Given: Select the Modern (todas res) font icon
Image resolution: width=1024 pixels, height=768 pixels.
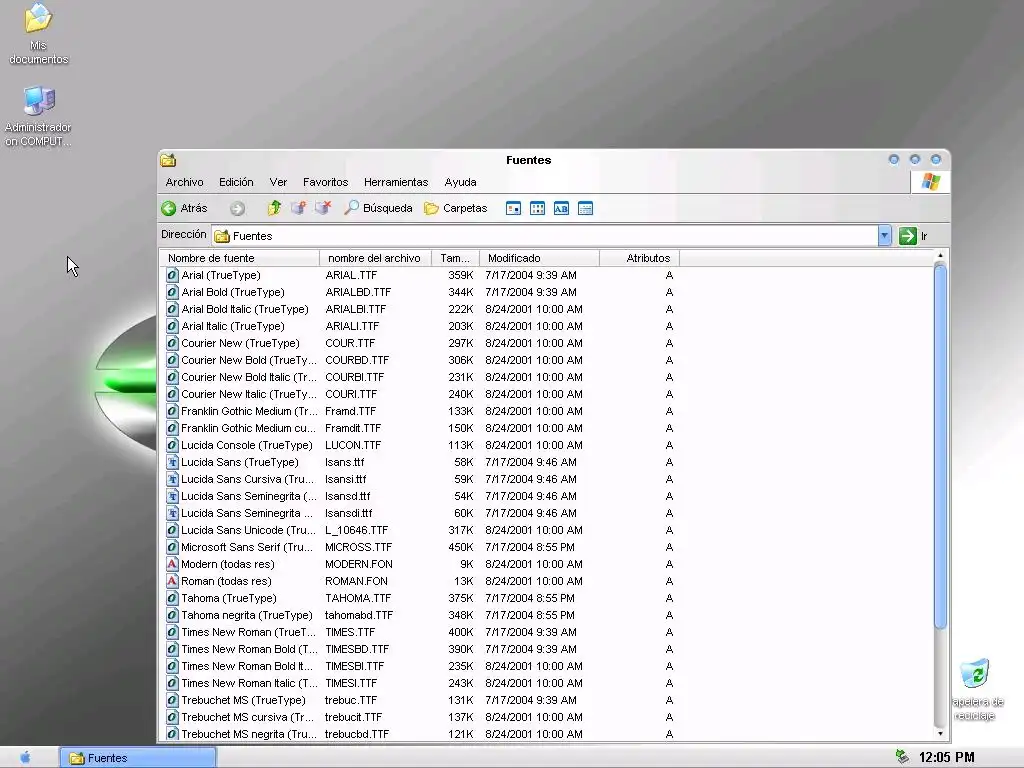Looking at the screenshot, I should [x=172, y=564].
